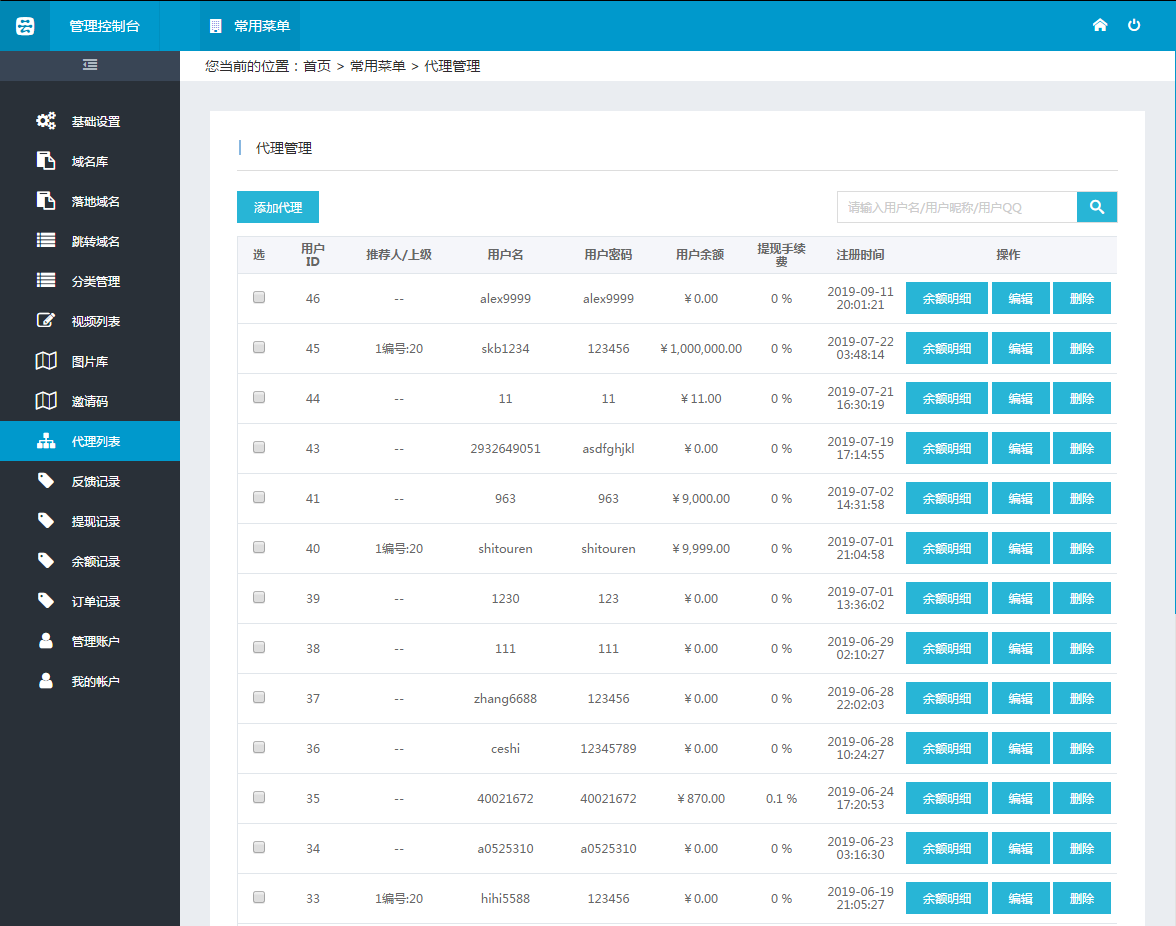Tick the checkbox for user ID 35
The height and width of the screenshot is (926, 1176).
point(259,798)
